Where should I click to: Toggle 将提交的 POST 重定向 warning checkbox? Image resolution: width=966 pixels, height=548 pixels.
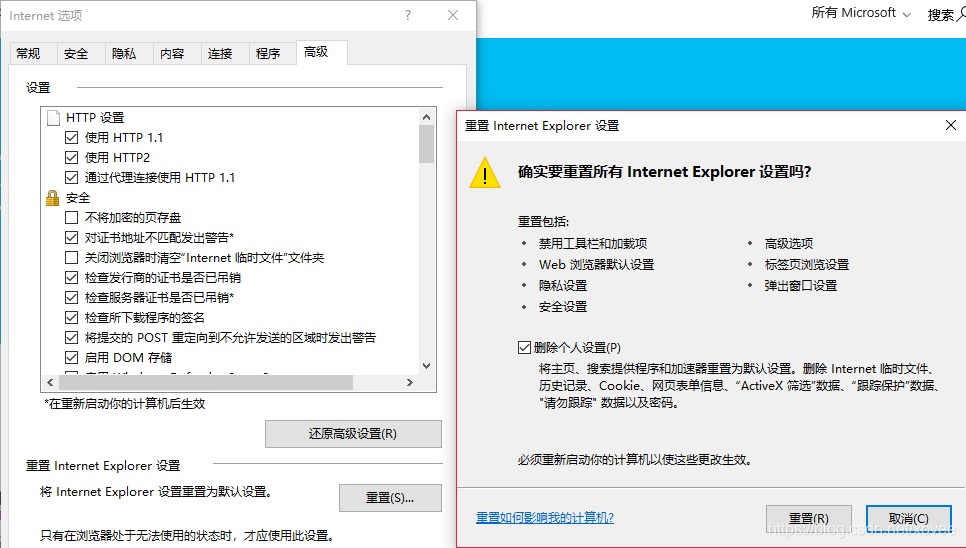(71, 337)
